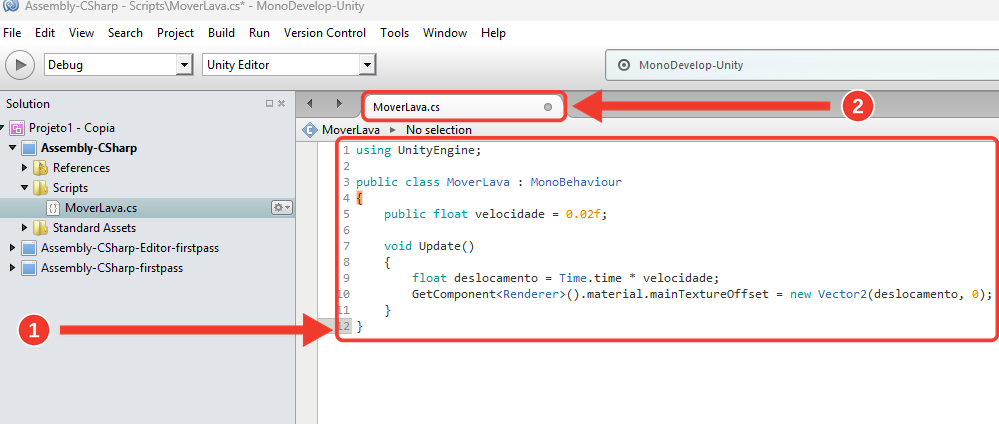The image size is (999, 424).
Task: Open the File menu
Action: [x=12, y=33]
